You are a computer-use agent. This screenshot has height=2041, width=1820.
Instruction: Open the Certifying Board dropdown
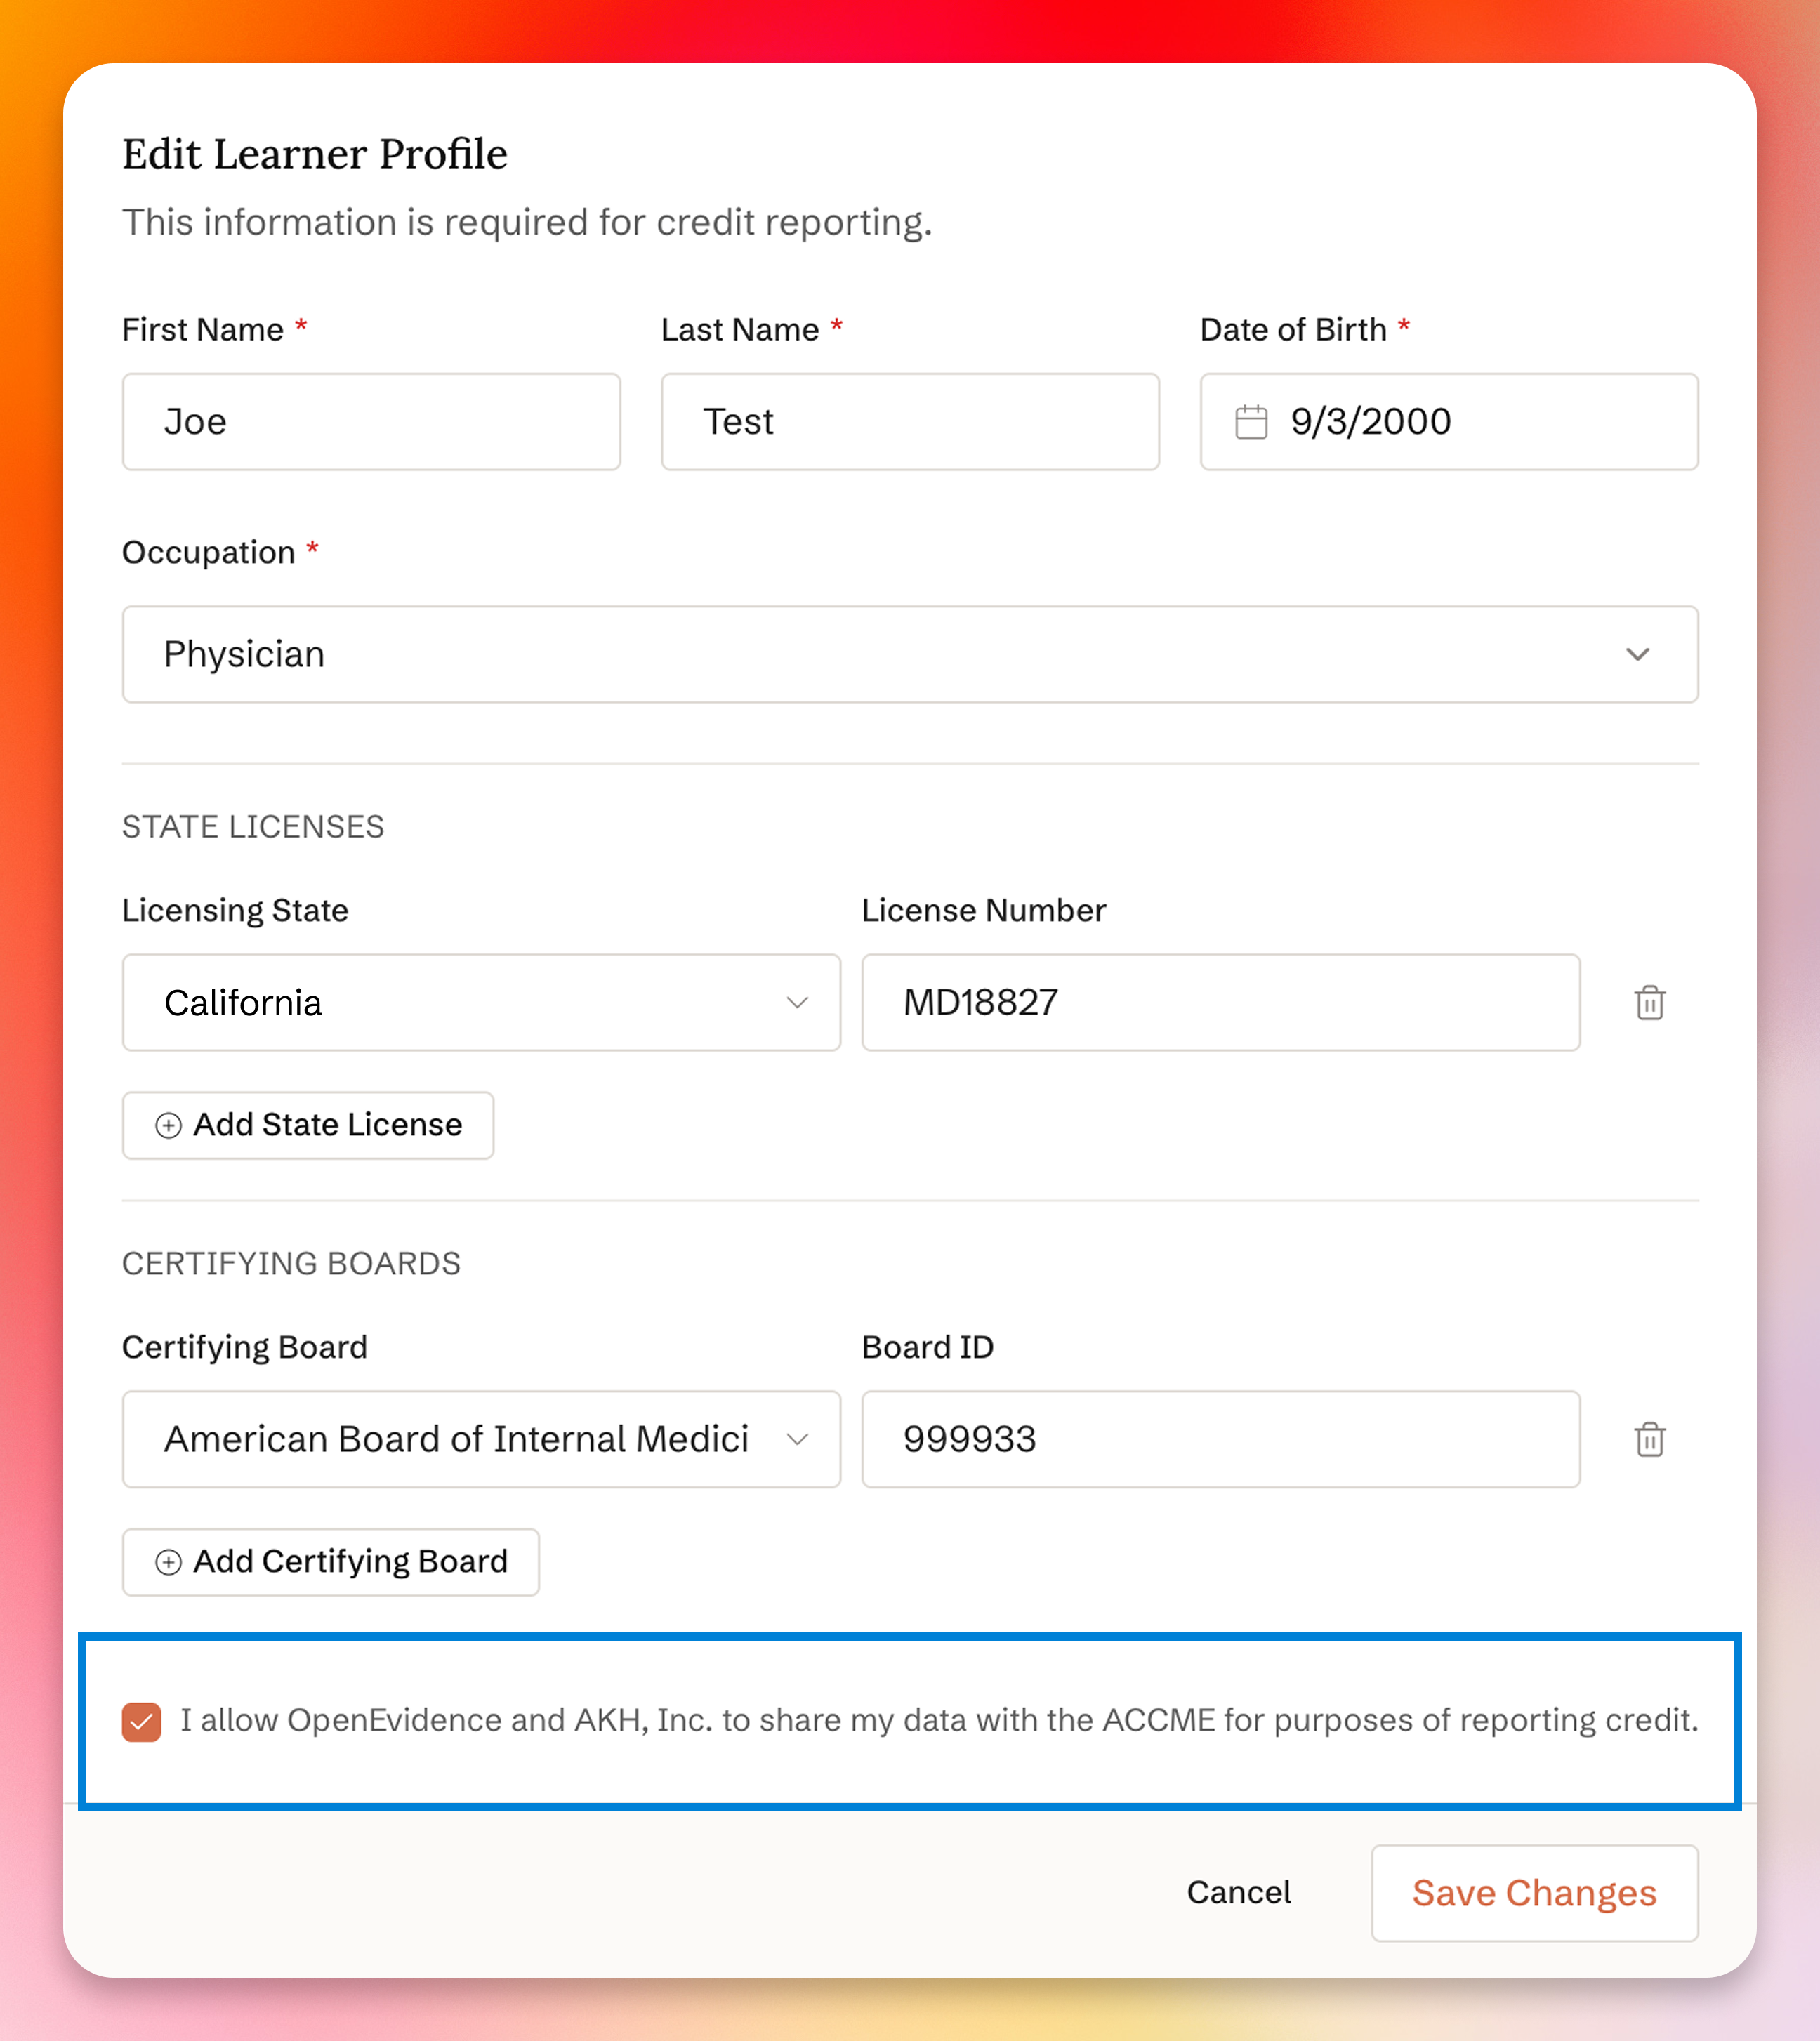[481, 1439]
